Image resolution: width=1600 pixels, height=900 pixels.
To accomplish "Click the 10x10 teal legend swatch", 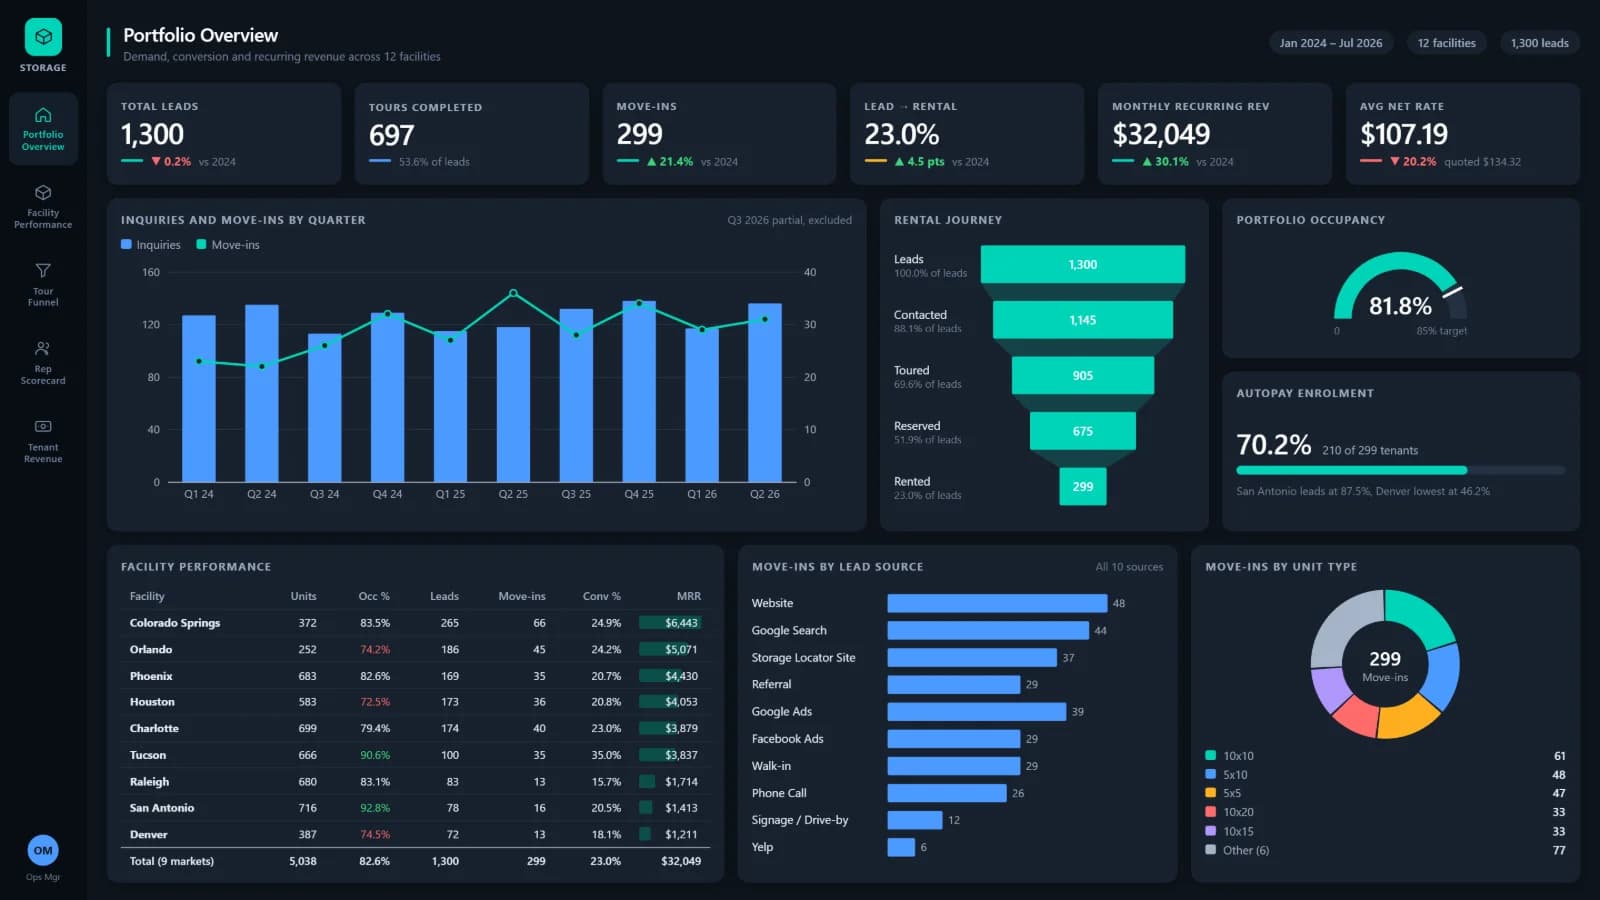I will pos(1211,756).
